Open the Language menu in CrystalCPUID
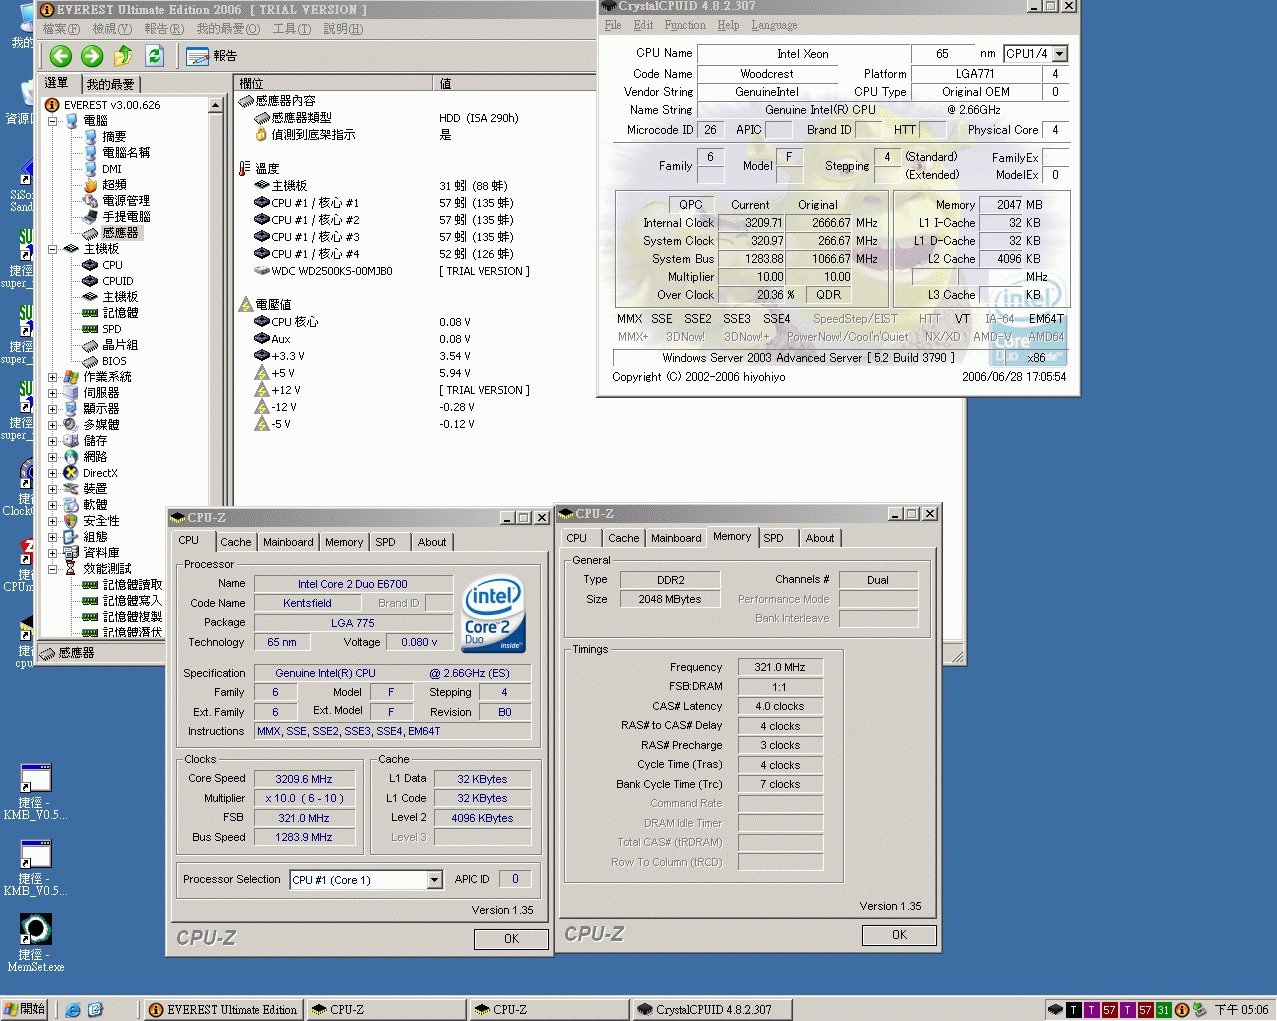1277x1021 pixels. click(774, 25)
